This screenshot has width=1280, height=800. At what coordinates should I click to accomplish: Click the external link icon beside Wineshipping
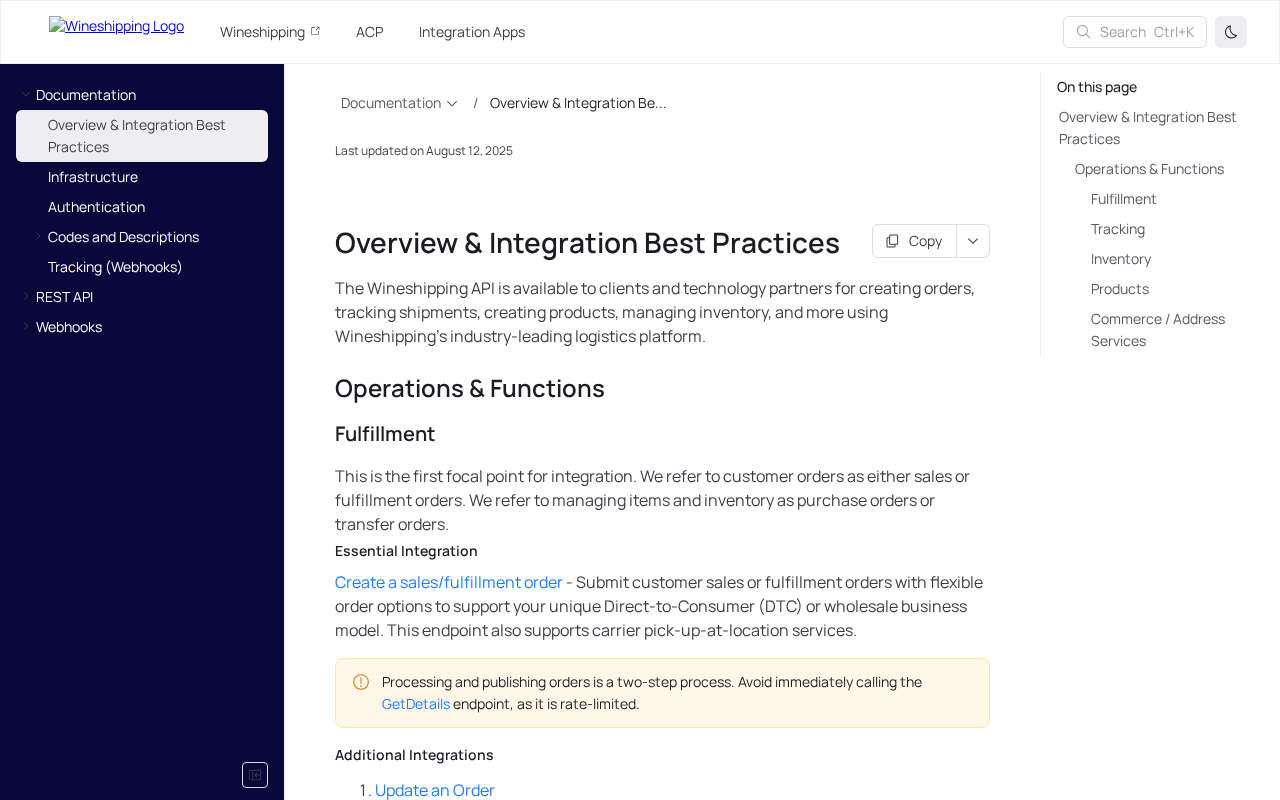click(315, 31)
